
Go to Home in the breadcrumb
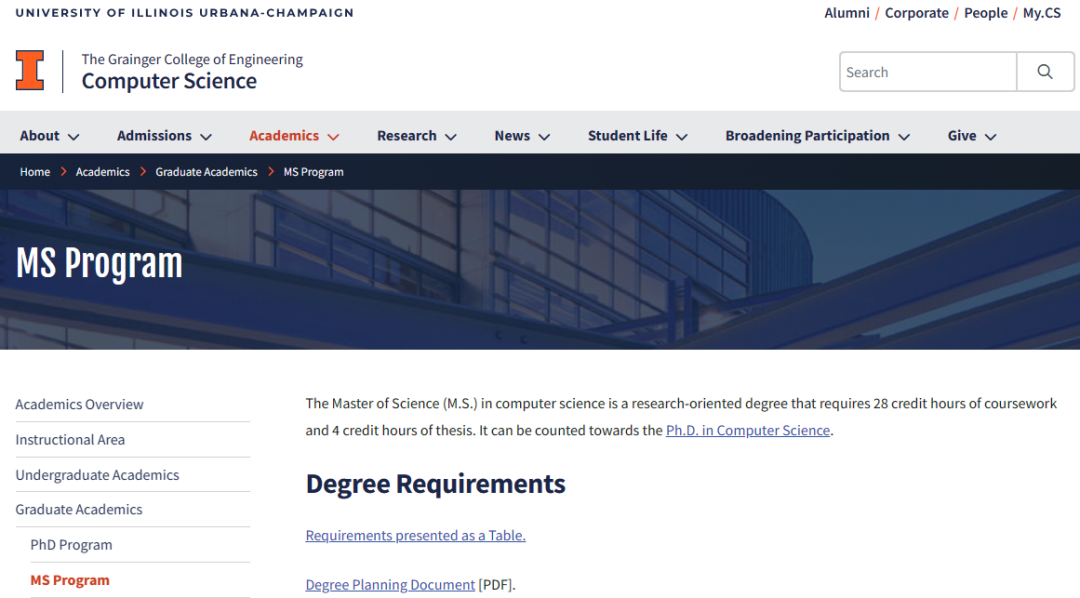click(34, 172)
